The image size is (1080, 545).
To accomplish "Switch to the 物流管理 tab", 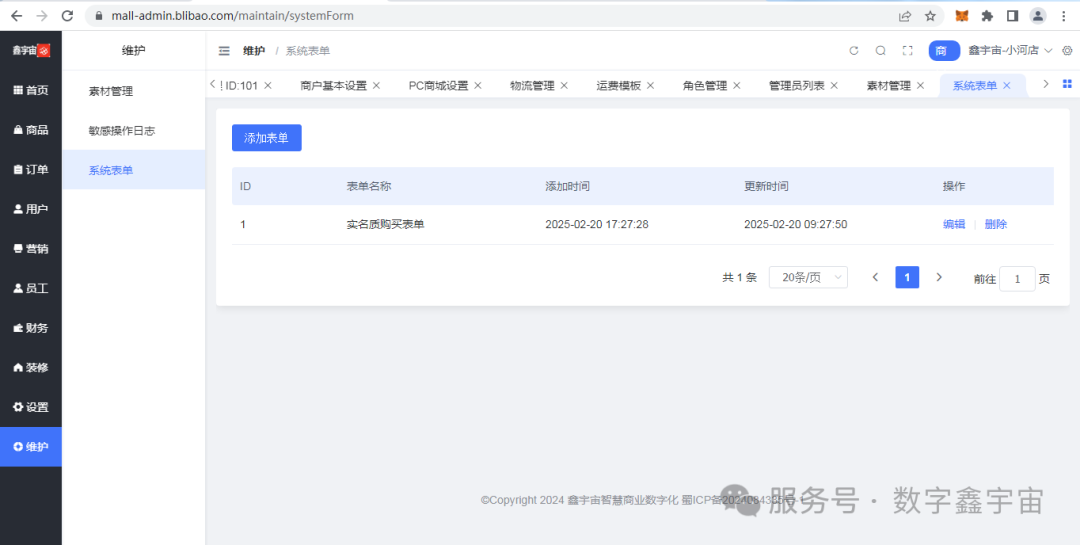I will pos(532,85).
